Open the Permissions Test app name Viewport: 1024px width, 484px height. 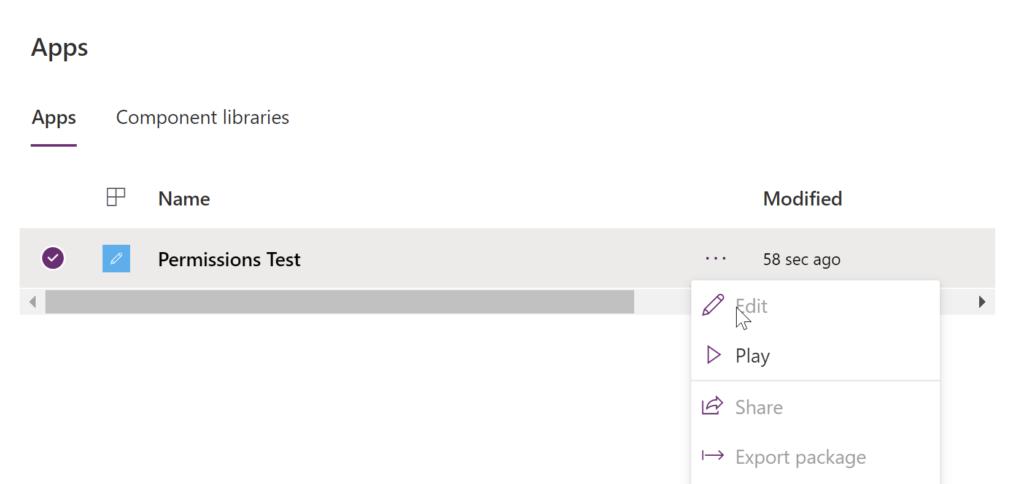coord(229,259)
